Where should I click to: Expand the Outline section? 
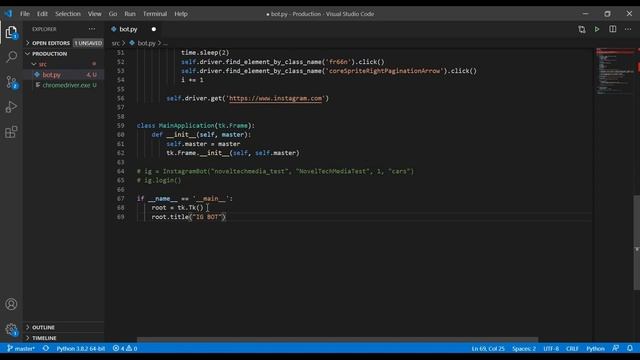[43, 327]
